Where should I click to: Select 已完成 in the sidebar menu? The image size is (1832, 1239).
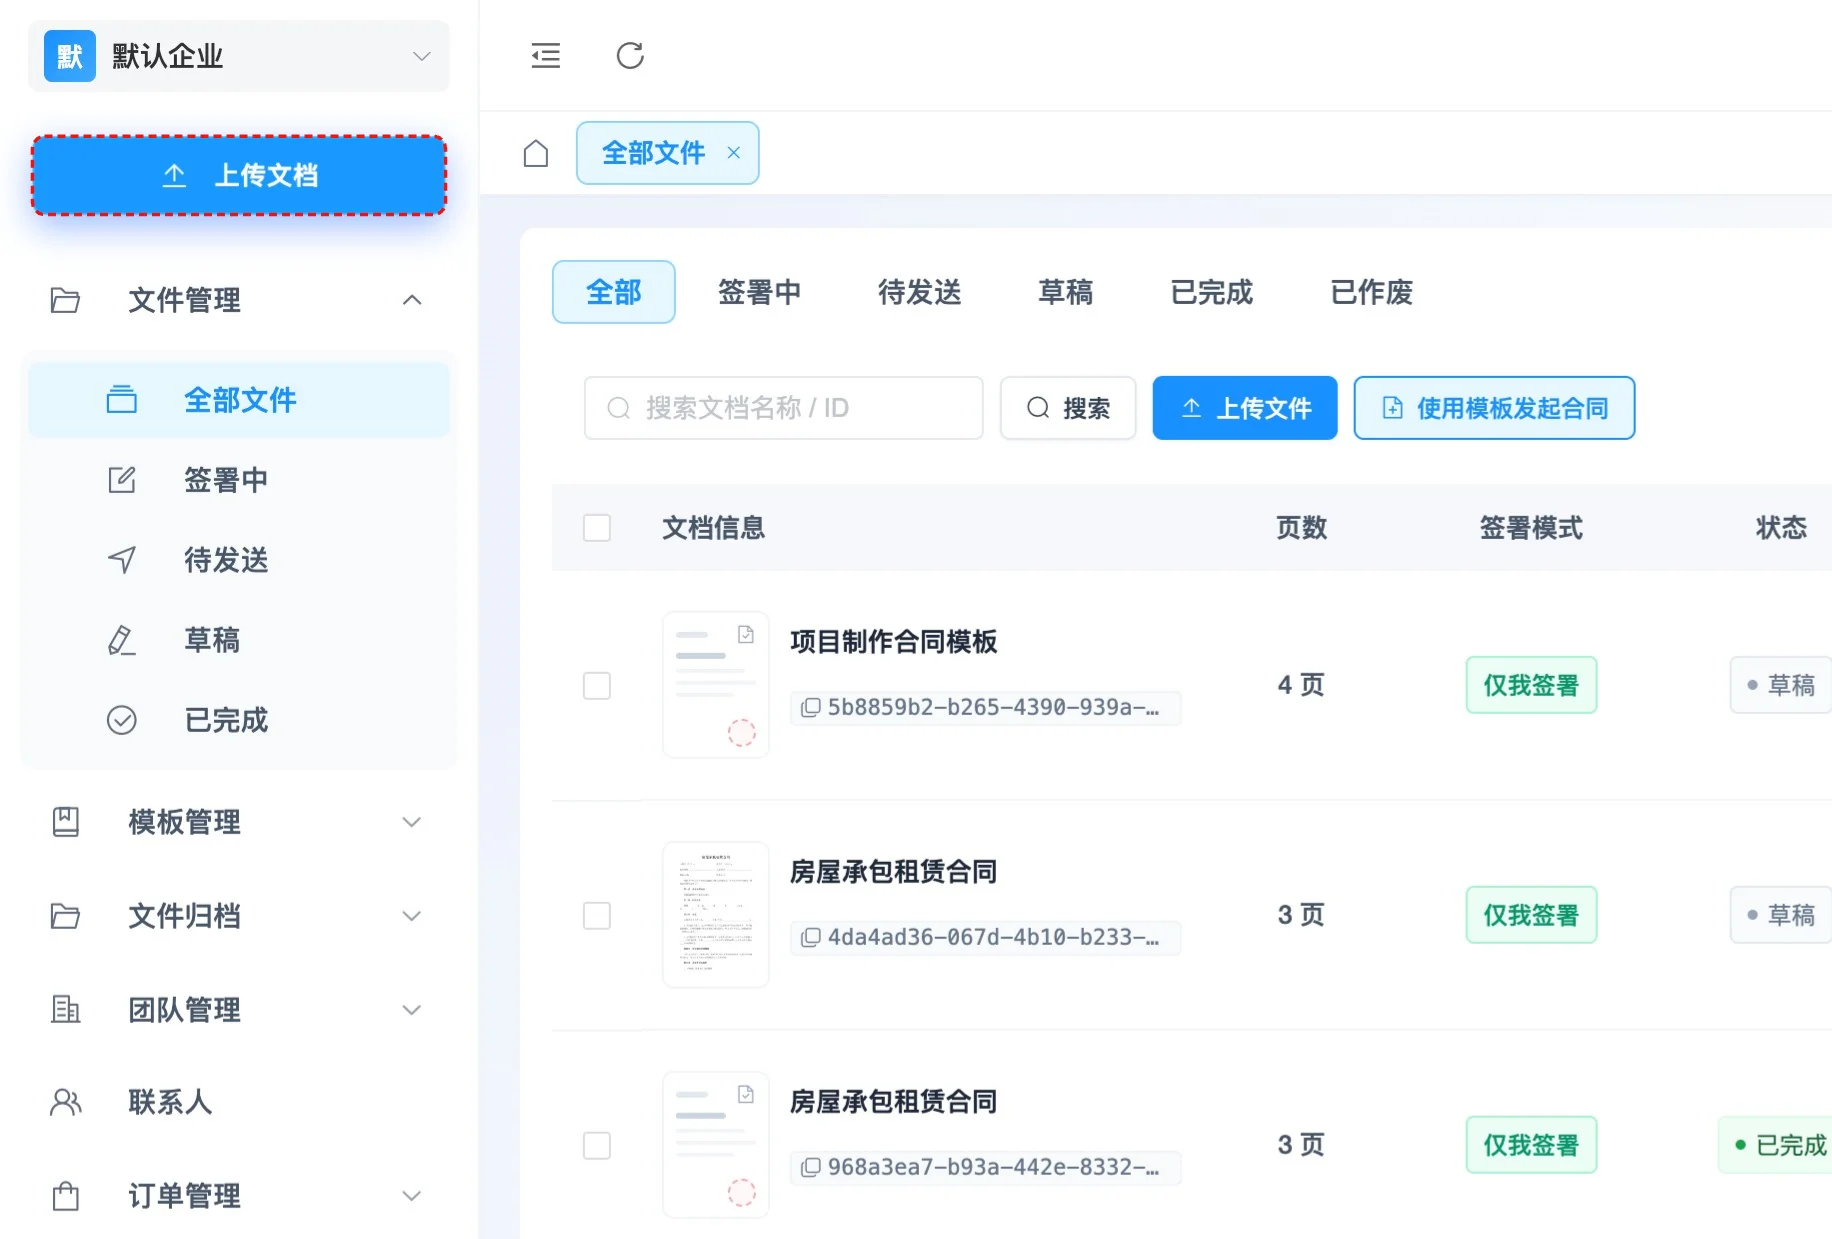[239, 720]
